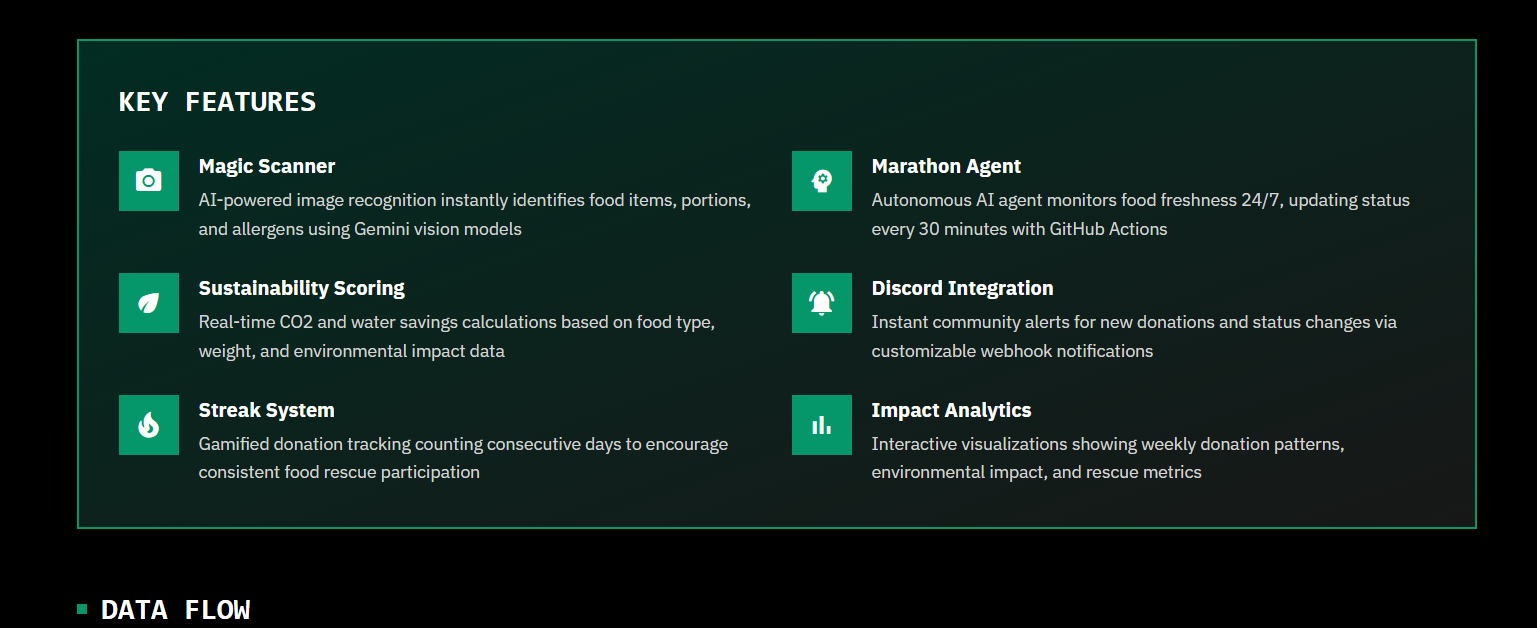This screenshot has width=1537, height=628.
Task: Click the DATA FLOW section heading
Action: click(176, 610)
